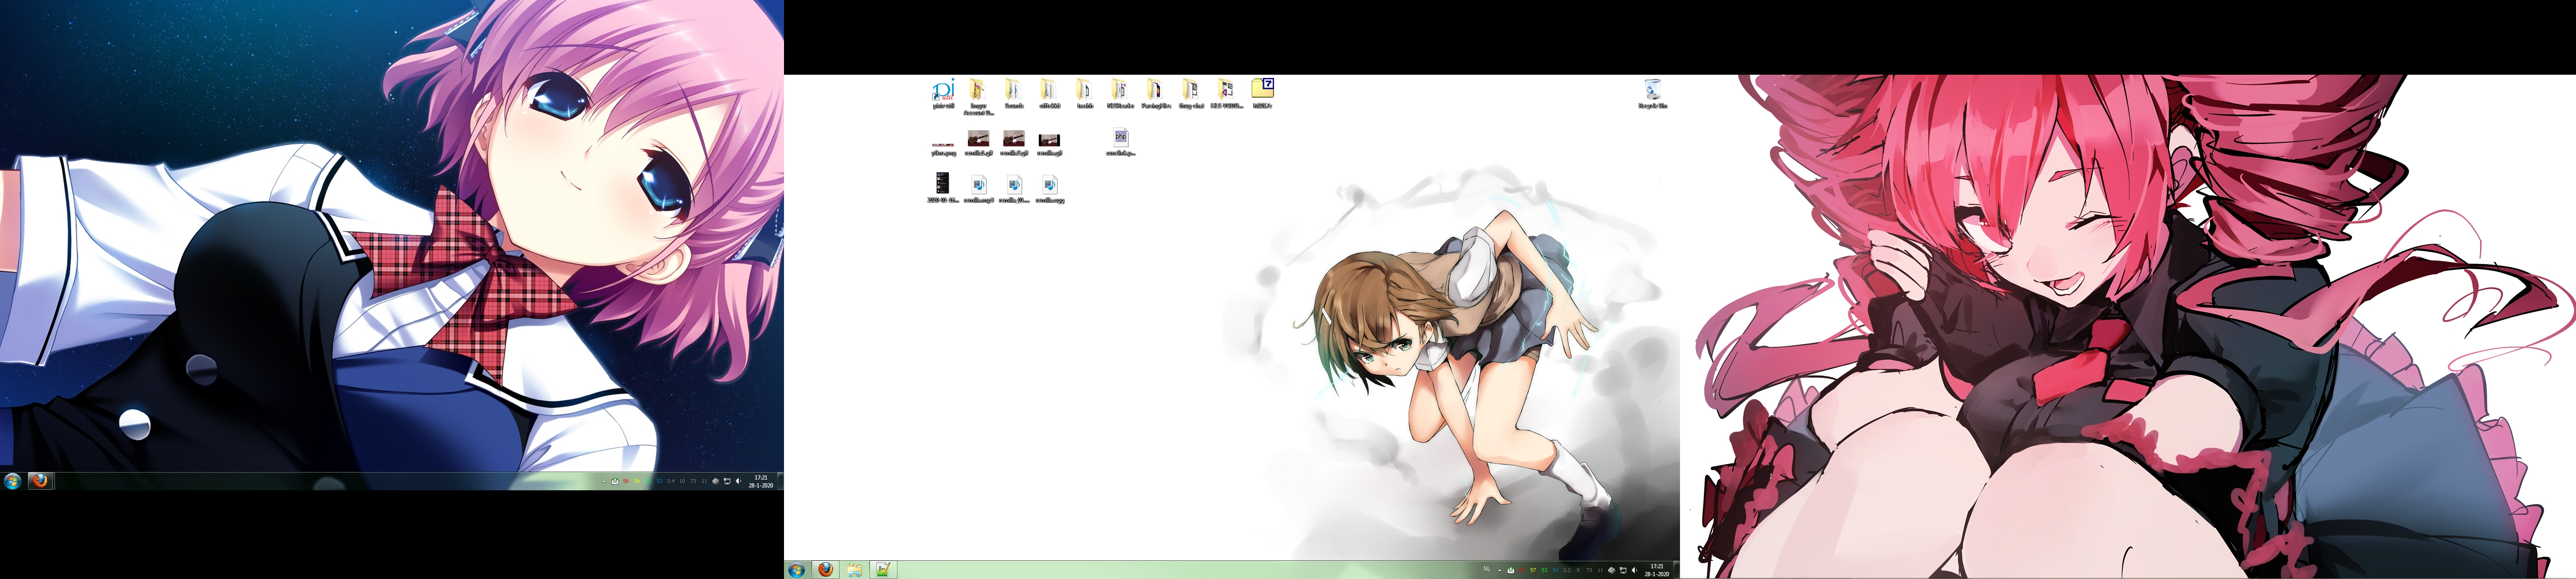Image resolution: width=2576 pixels, height=579 pixels.
Task: Click blue 54 tray reading
Action: coord(1556,570)
